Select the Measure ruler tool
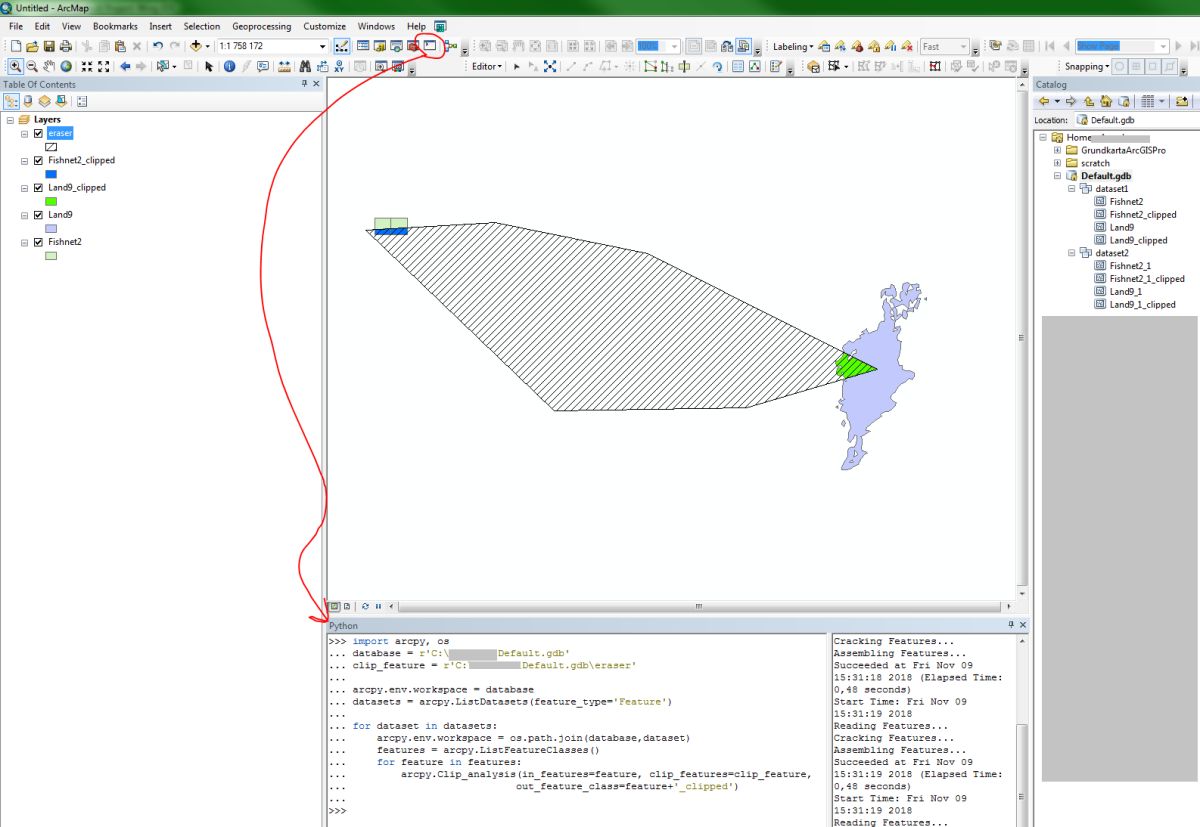 tap(284, 66)
